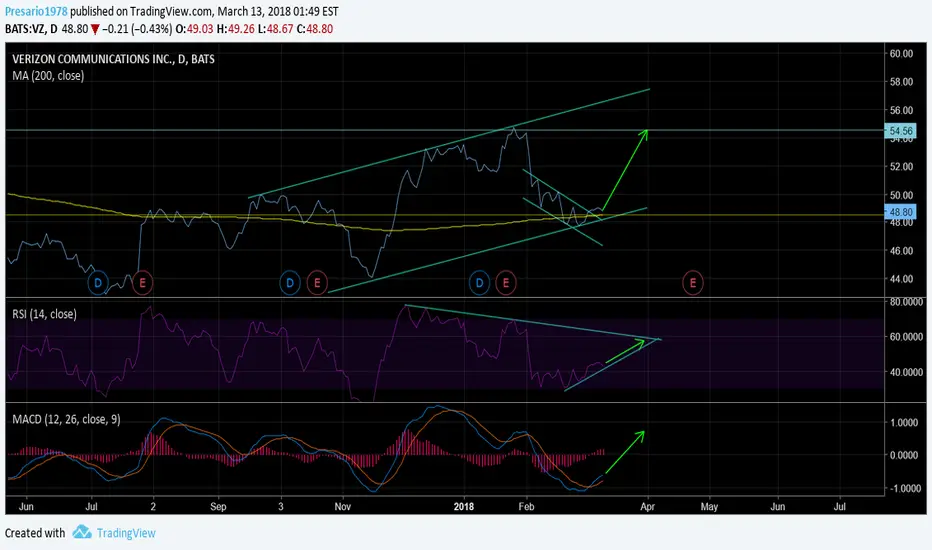This screenshot has width=932, height=550.
Task: Click the Sep label on the time axis
Action: click(218, 507)
